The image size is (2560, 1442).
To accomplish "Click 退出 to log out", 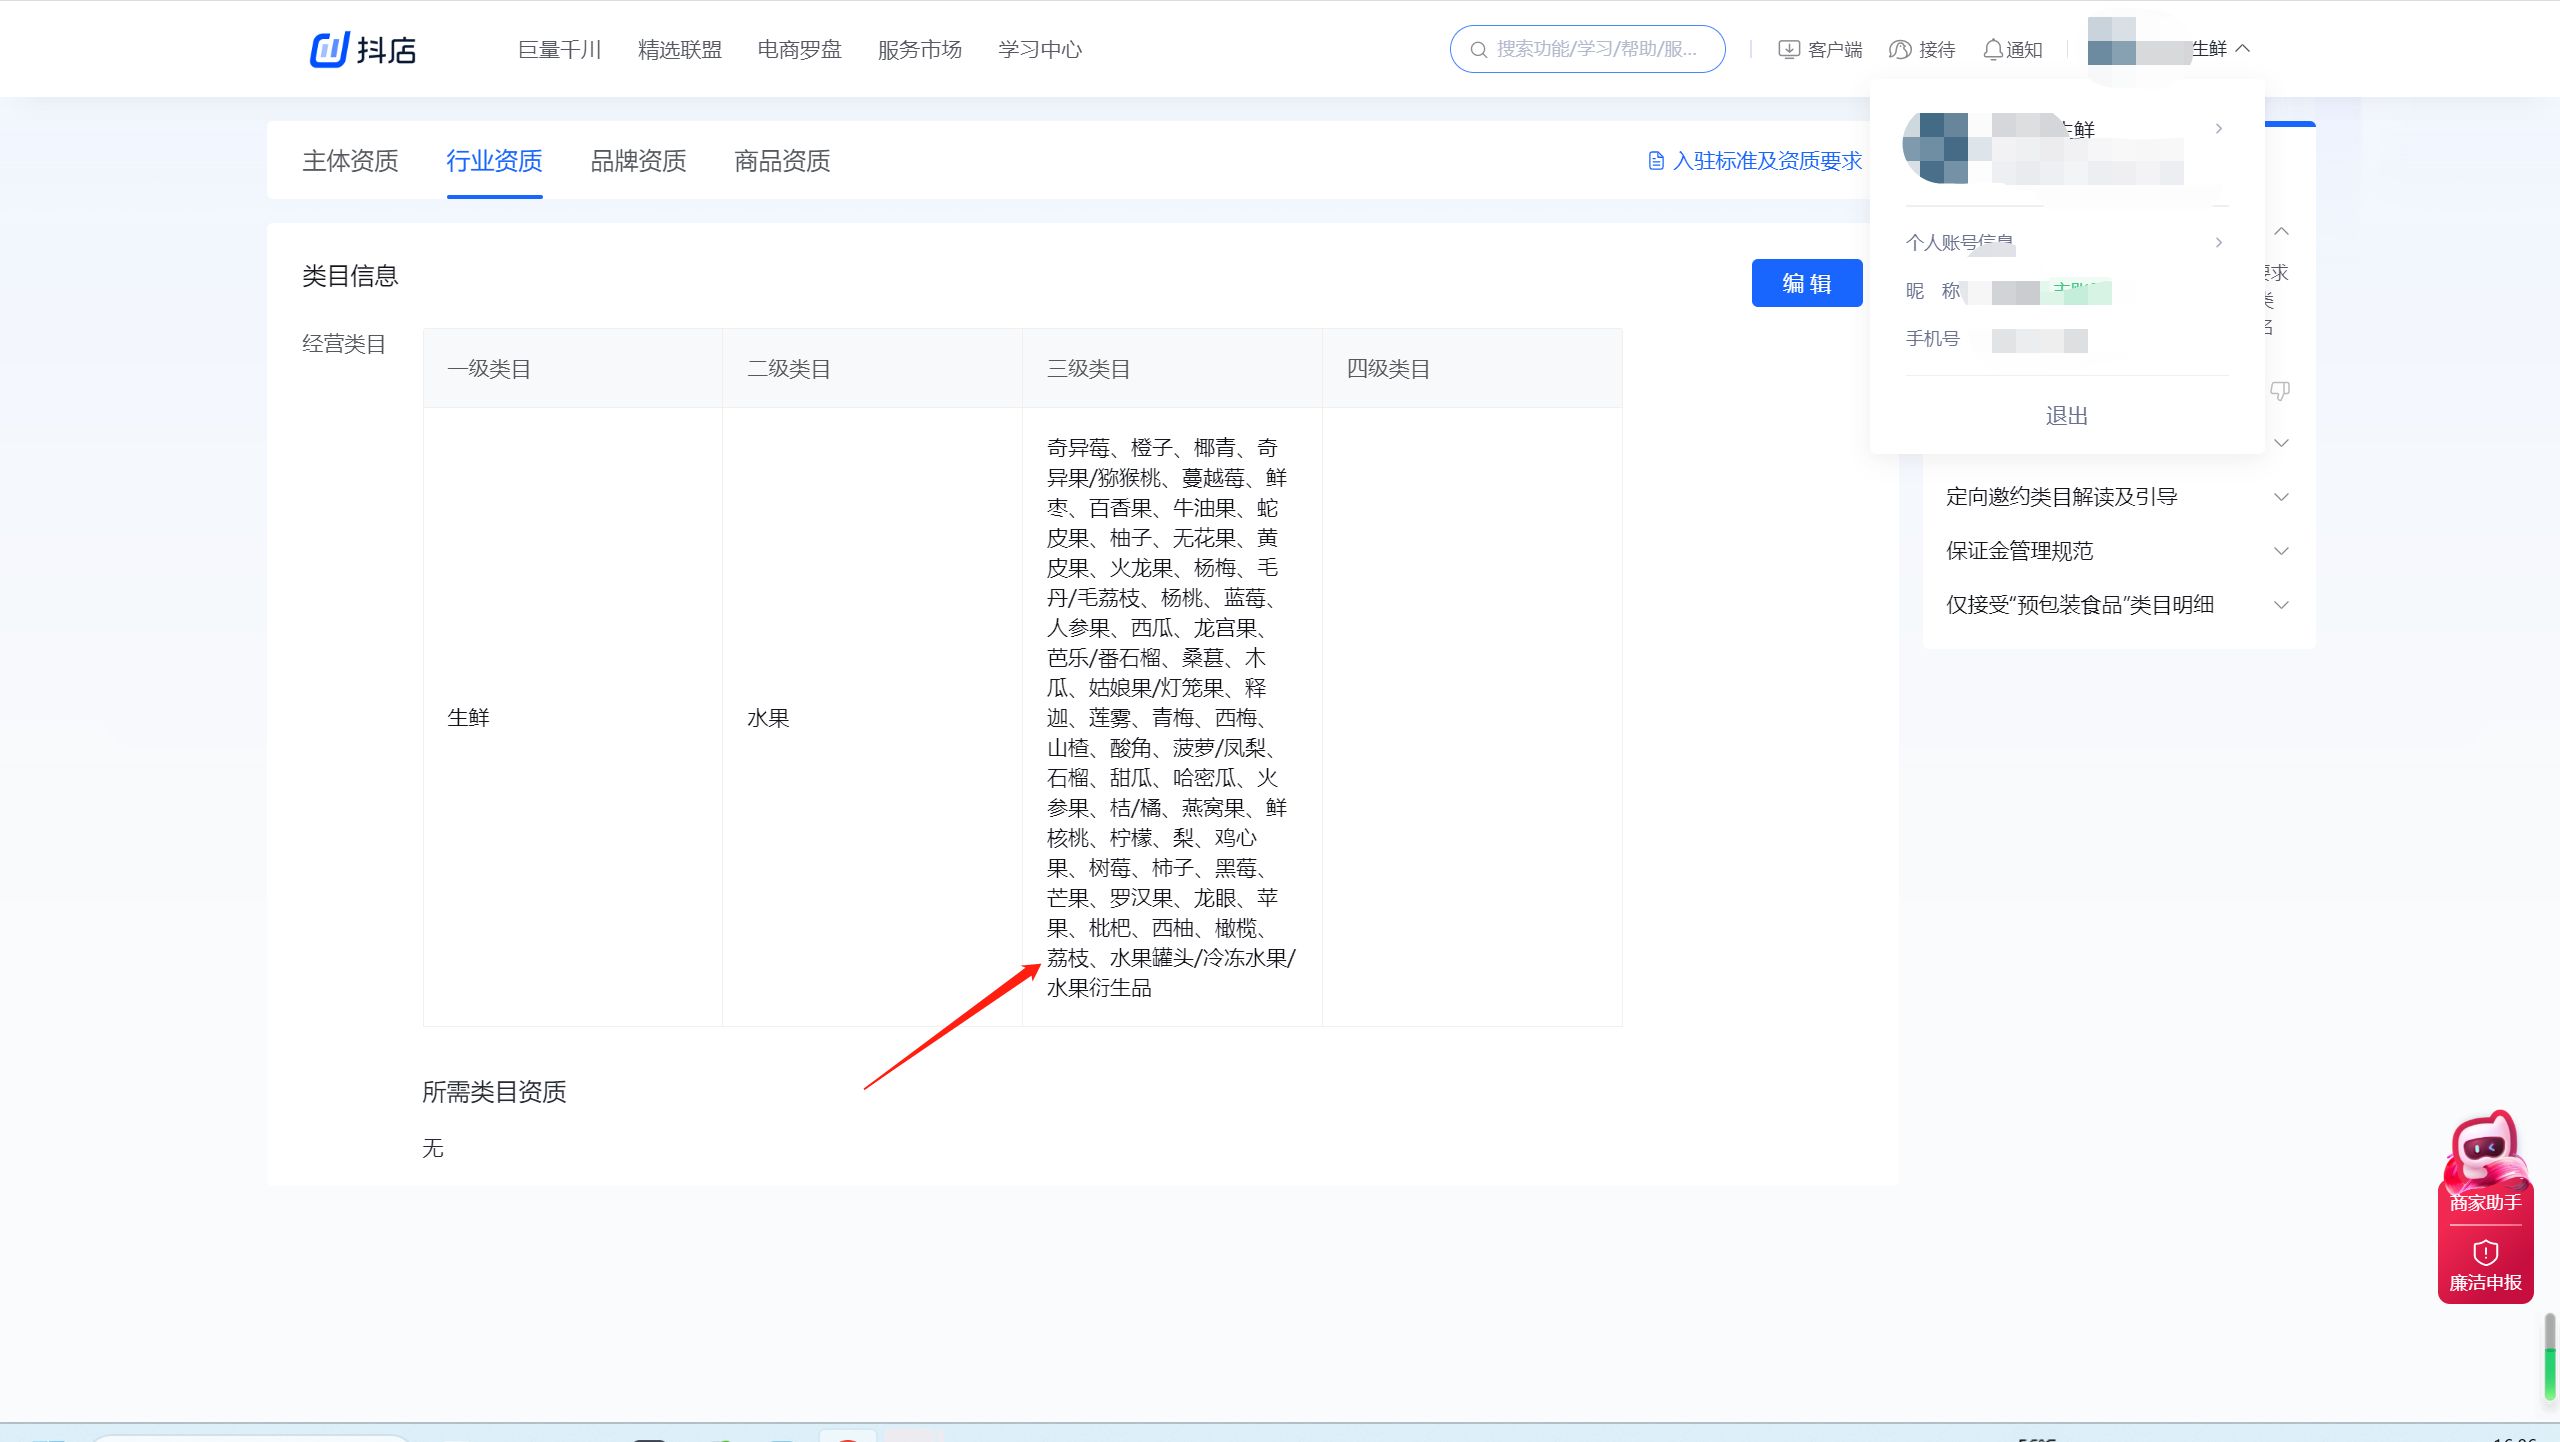I will (2066, 416).
